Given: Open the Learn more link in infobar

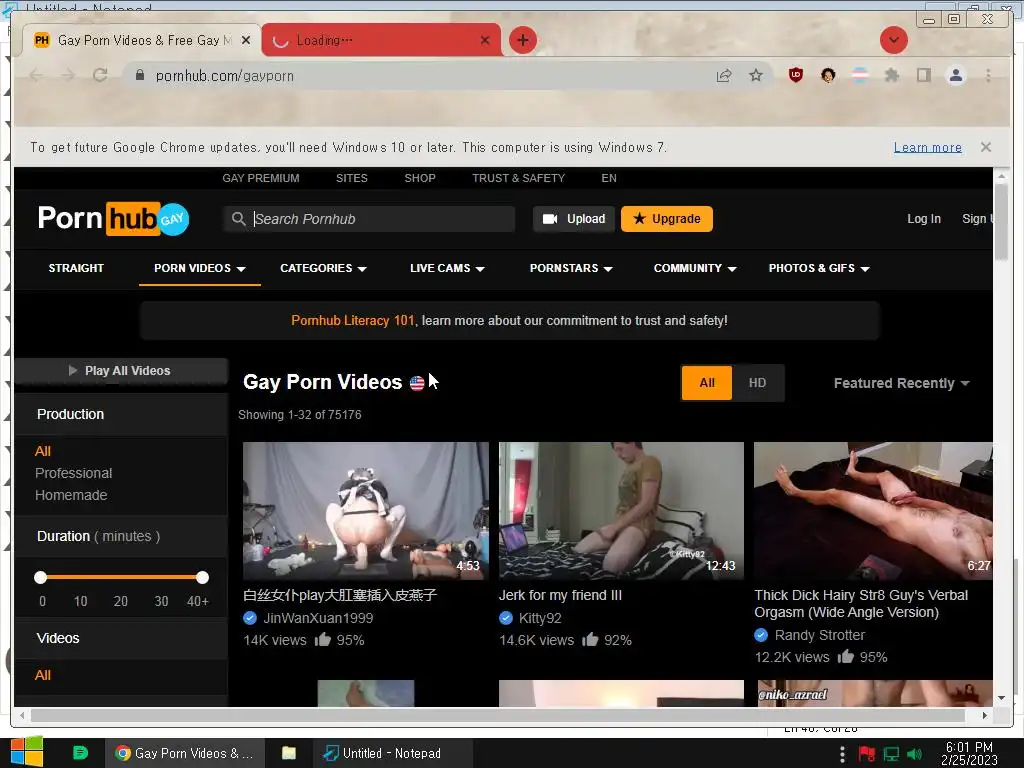Looking at the screenshot, I should (x=927, y=148).
